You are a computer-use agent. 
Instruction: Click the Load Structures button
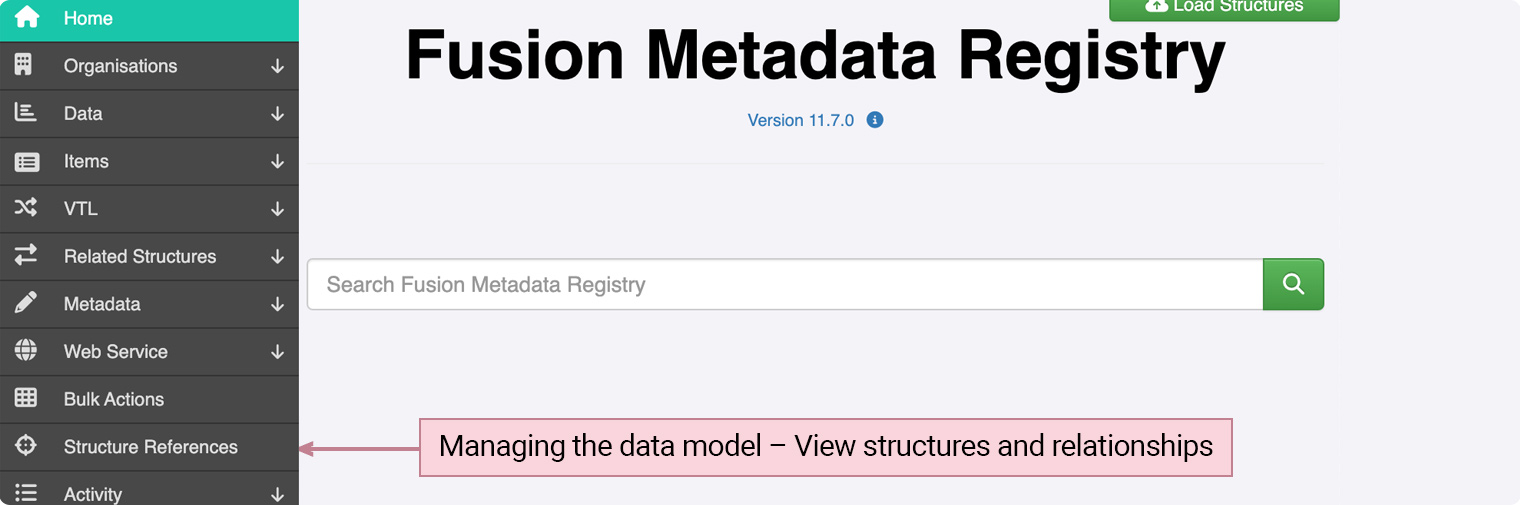point(1224,8)
